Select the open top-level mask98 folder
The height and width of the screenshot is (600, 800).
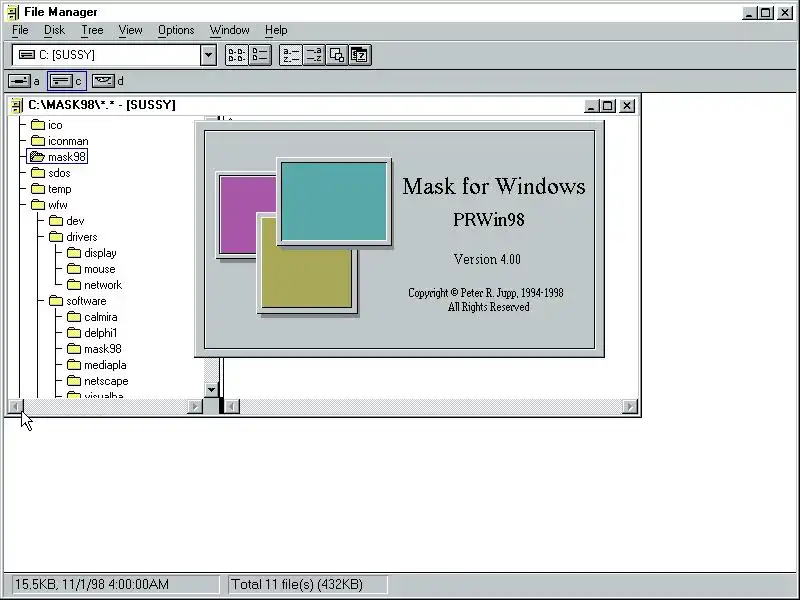coord(57,157)
